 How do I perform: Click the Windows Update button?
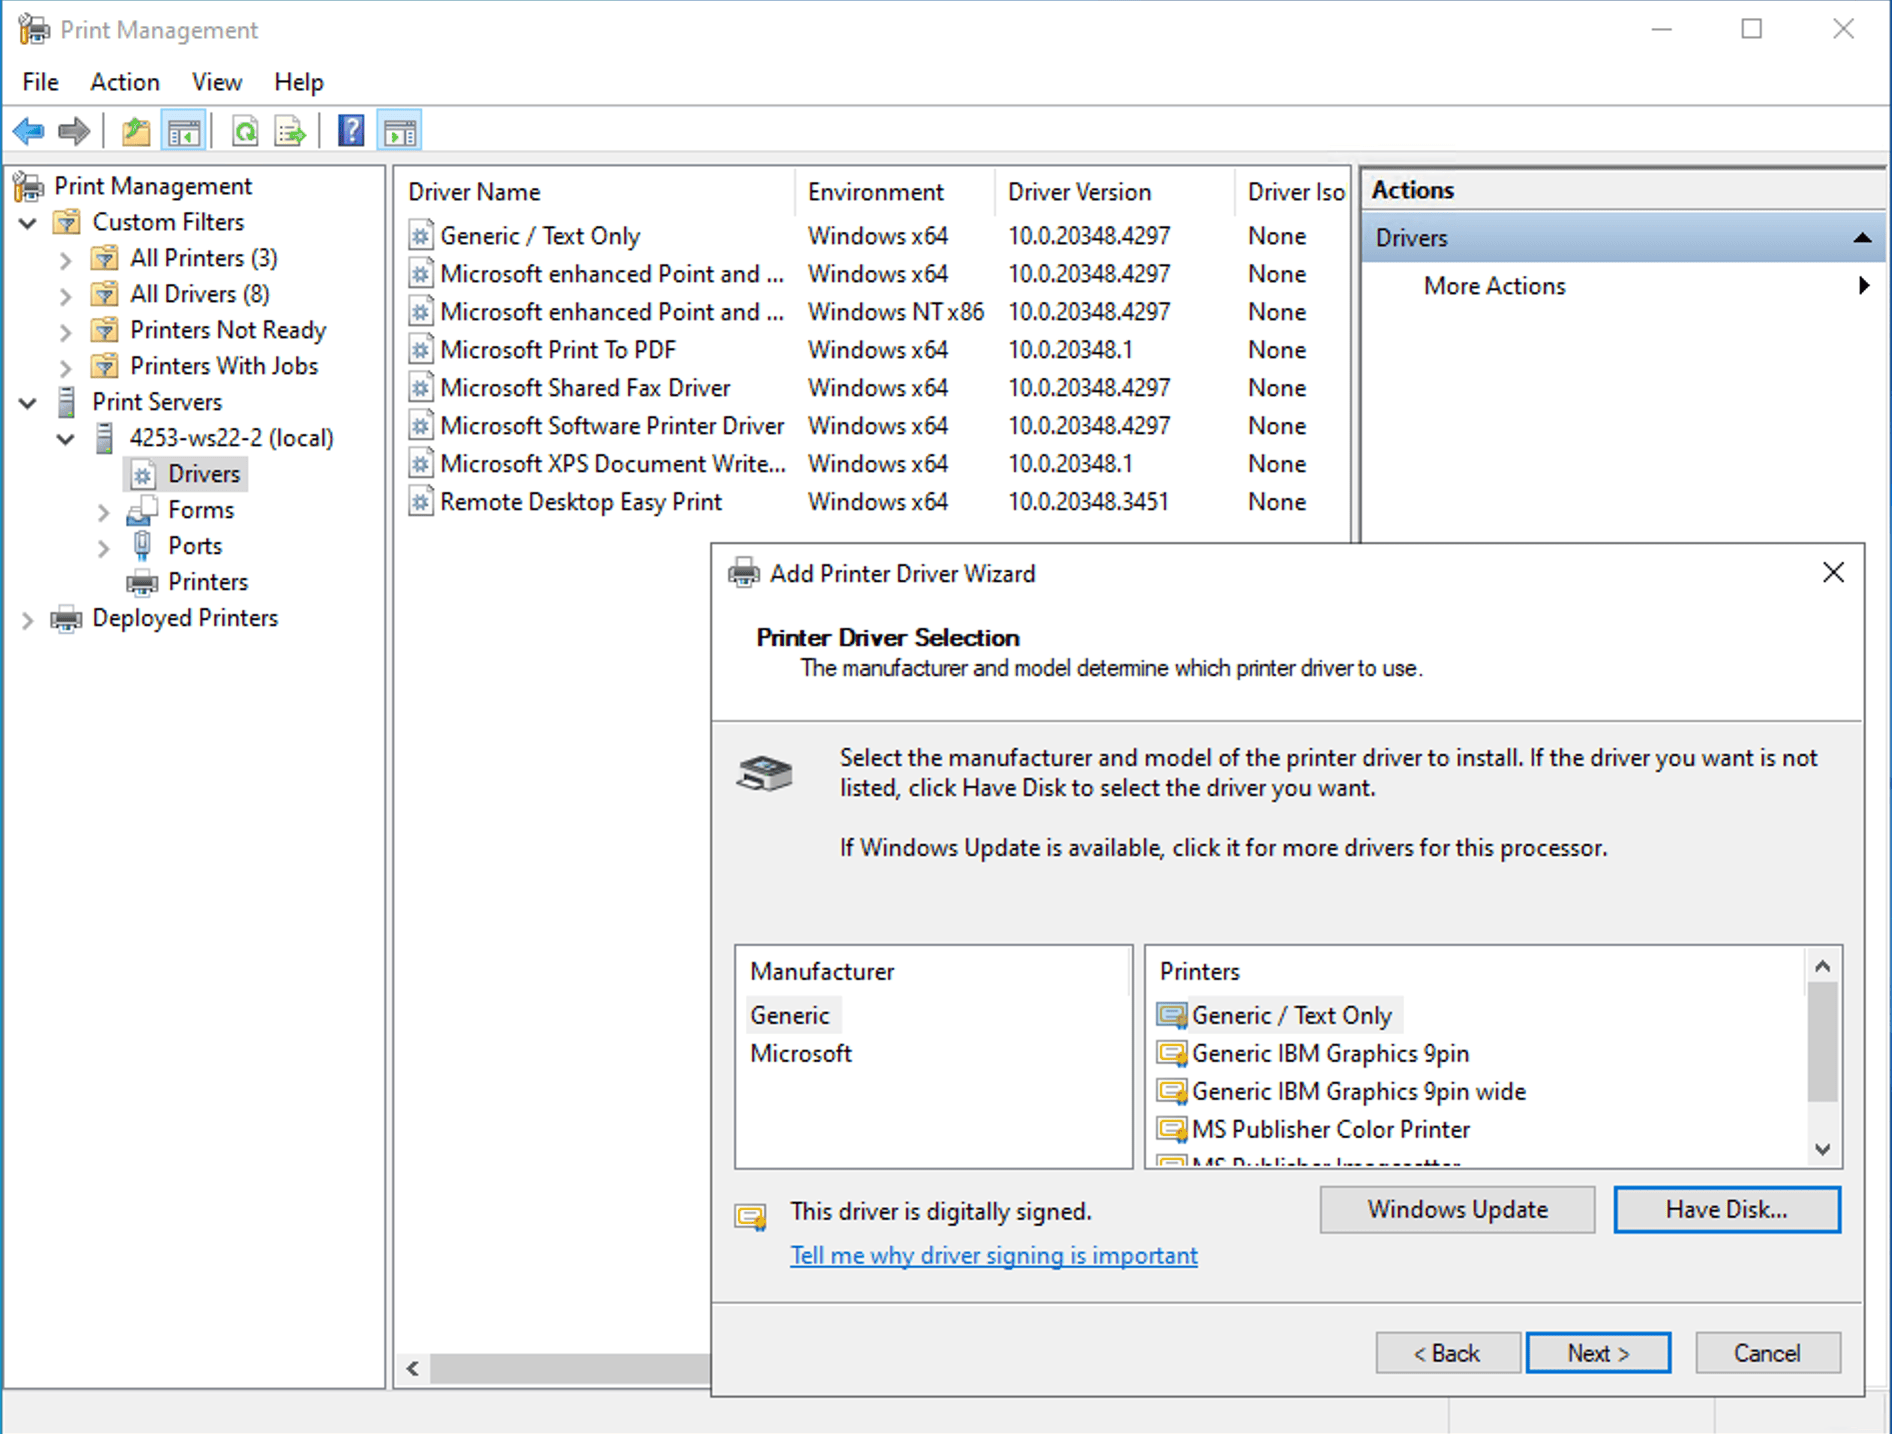(x=1456, y=1209)
